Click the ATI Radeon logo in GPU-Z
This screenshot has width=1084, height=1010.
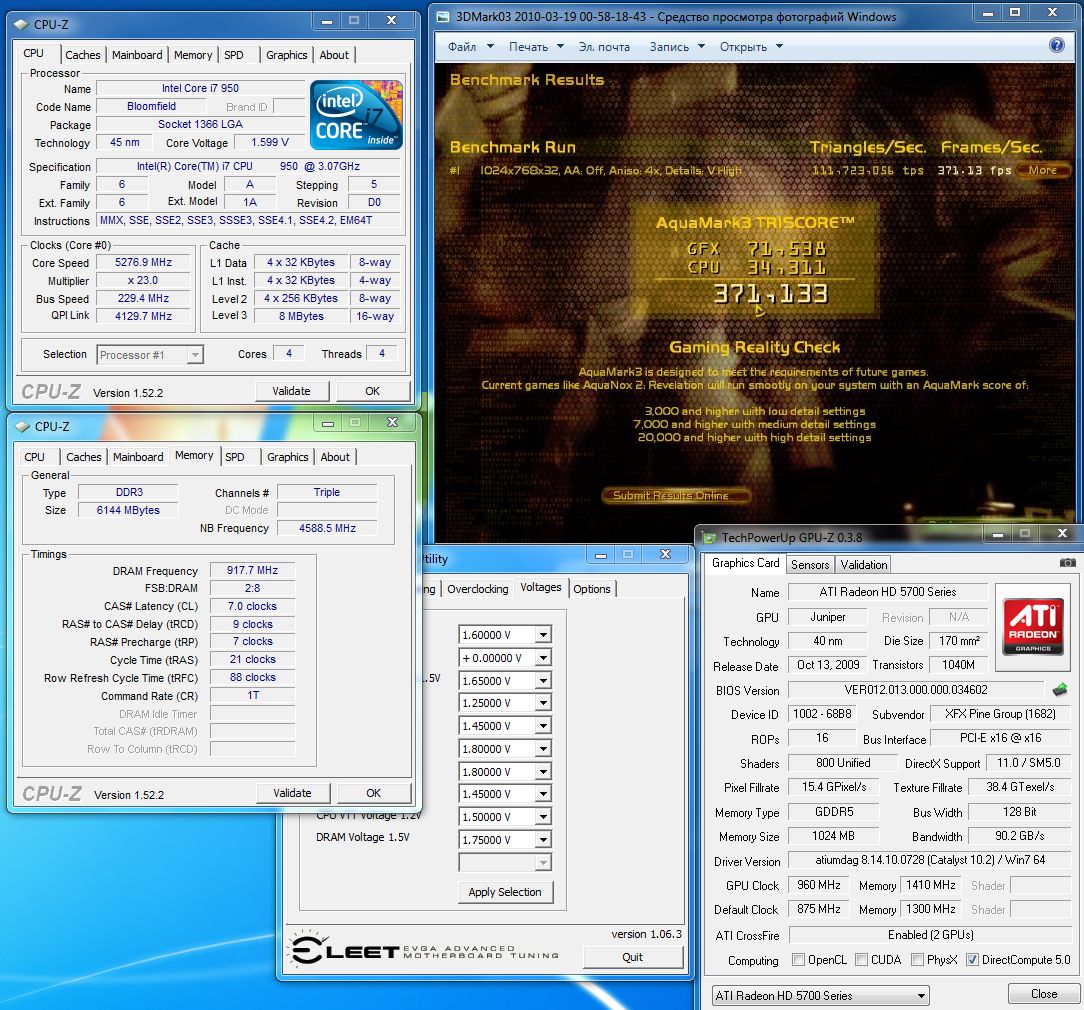[1033, 627]
